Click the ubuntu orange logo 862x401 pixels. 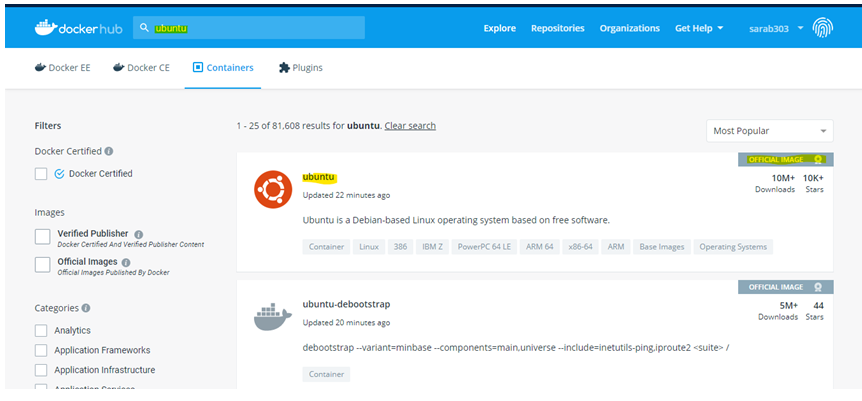click(273, 190)
